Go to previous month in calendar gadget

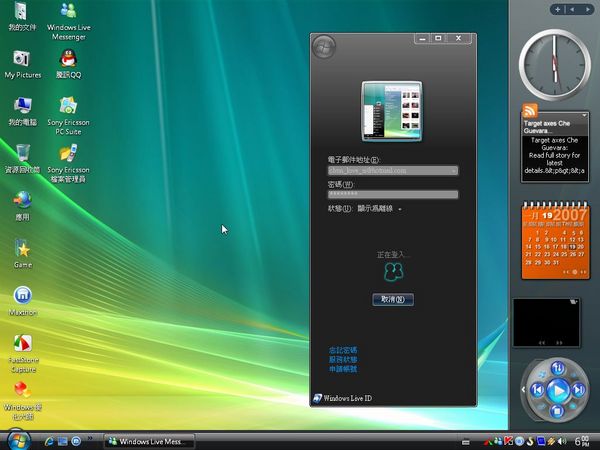click(566, 272)
